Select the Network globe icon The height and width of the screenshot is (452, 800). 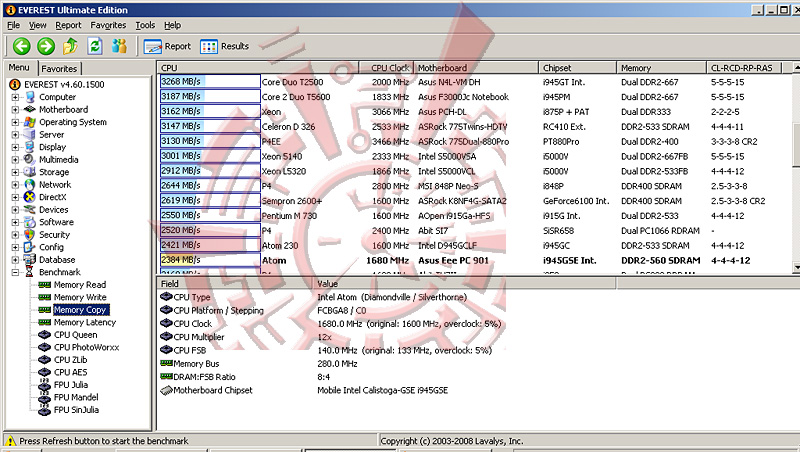[x=30, y=185]
